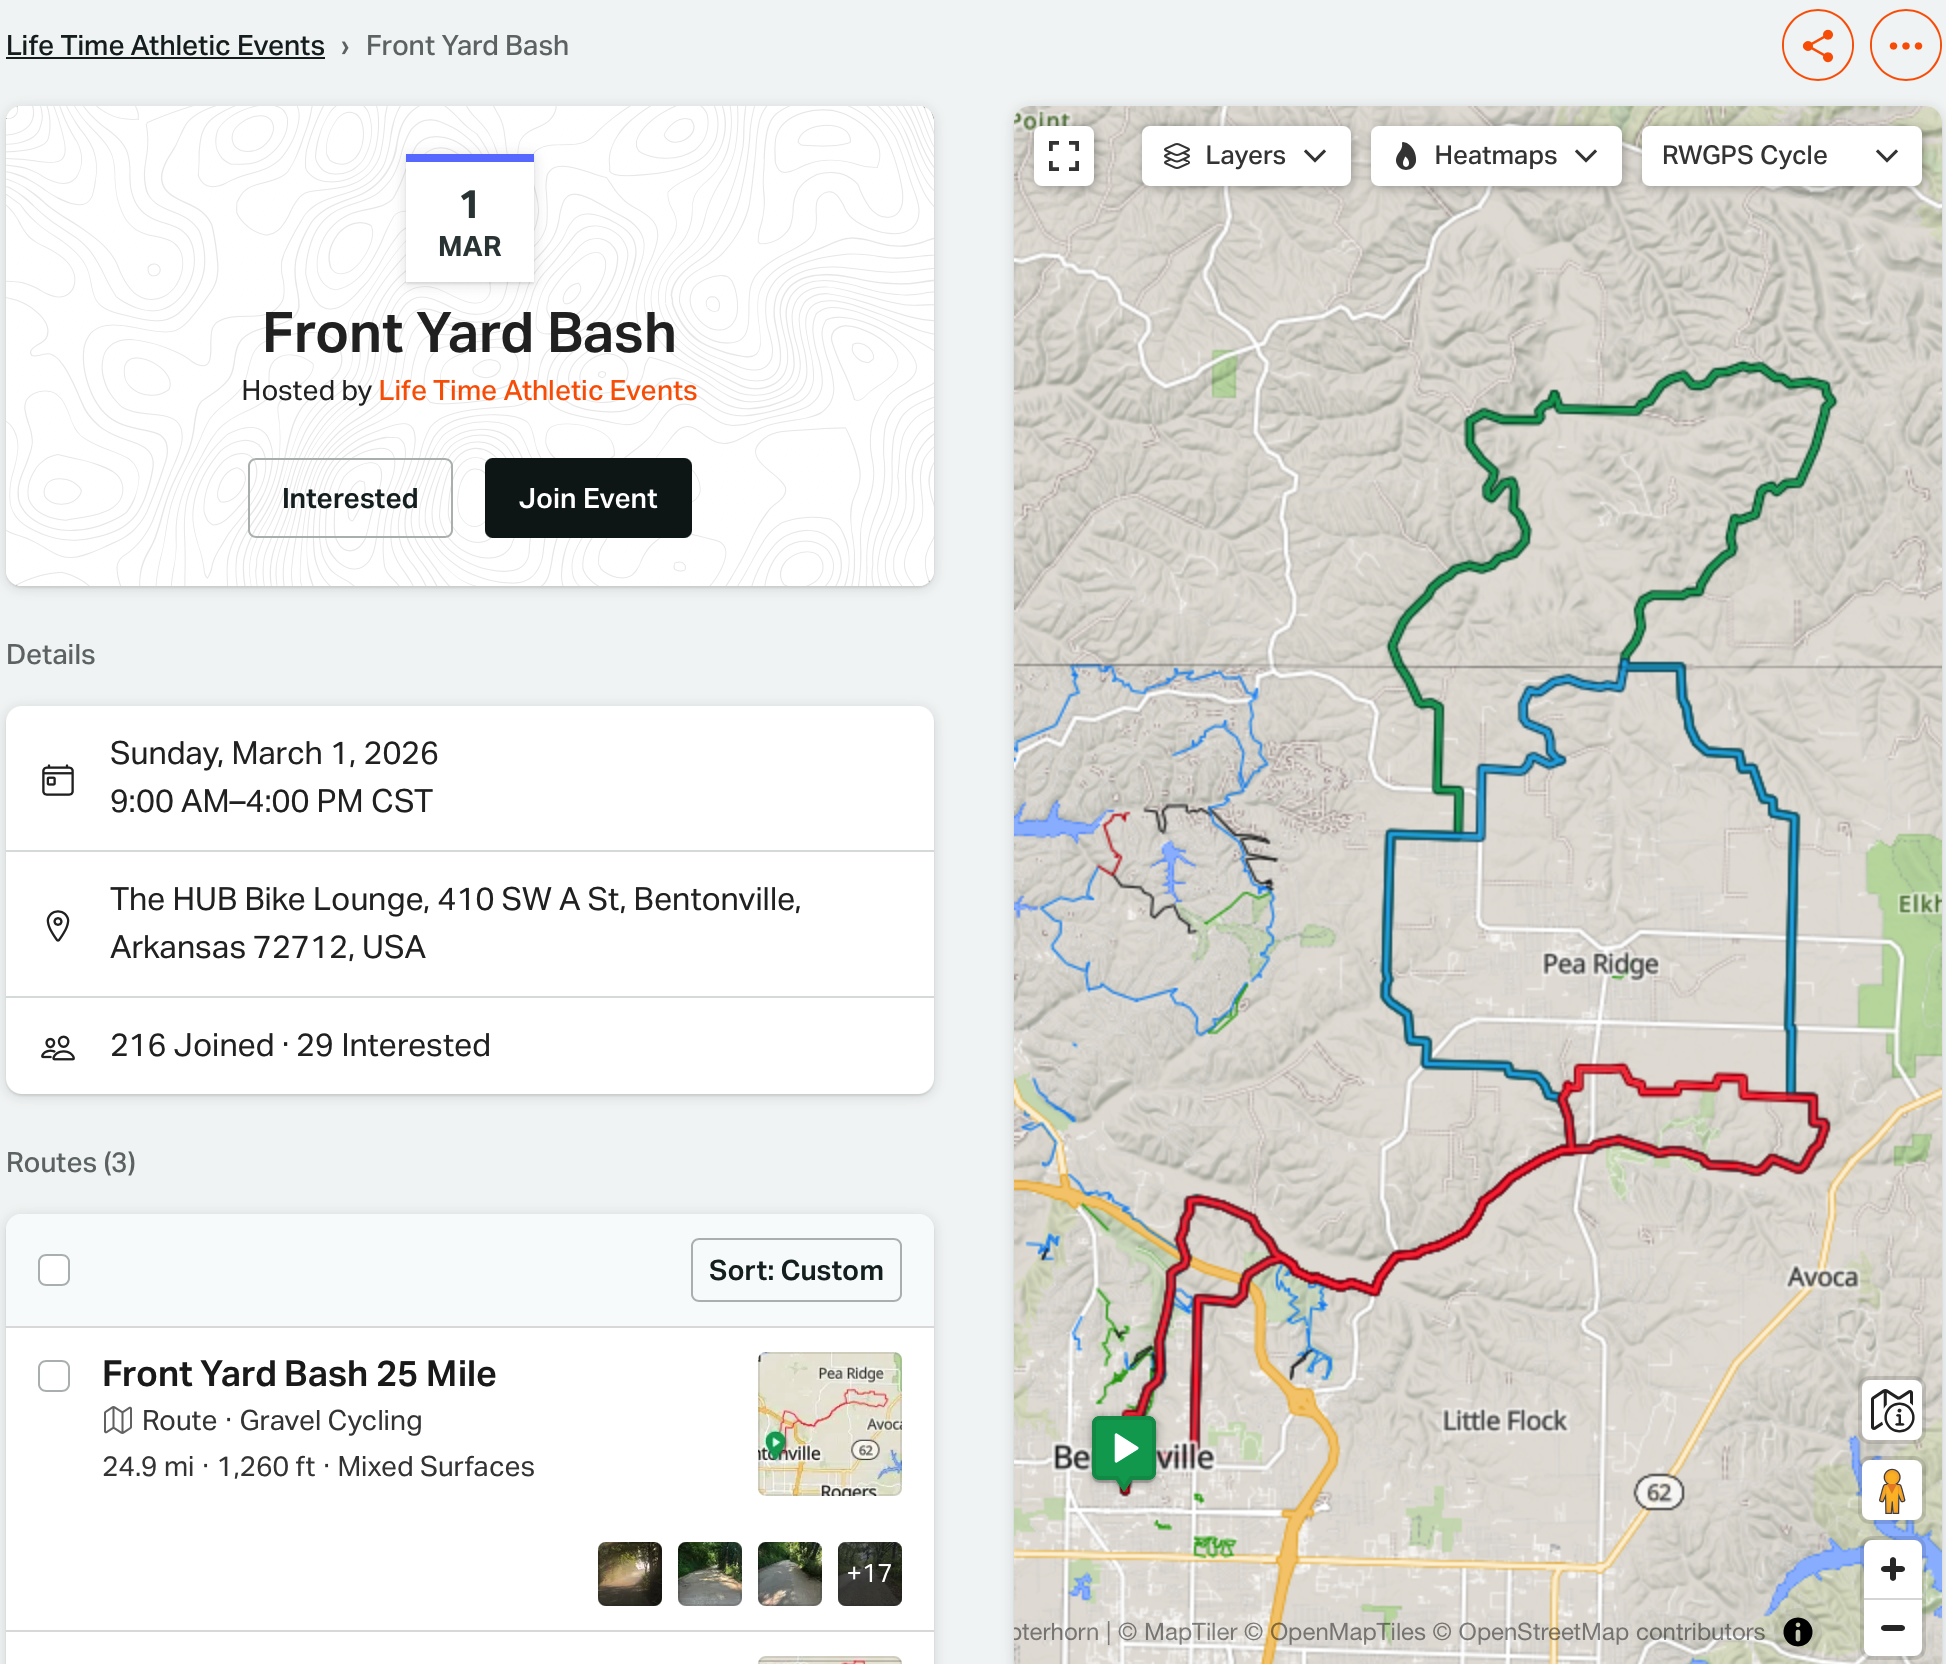
Task: Click the orange share icon
Action: coord(1817,46)
